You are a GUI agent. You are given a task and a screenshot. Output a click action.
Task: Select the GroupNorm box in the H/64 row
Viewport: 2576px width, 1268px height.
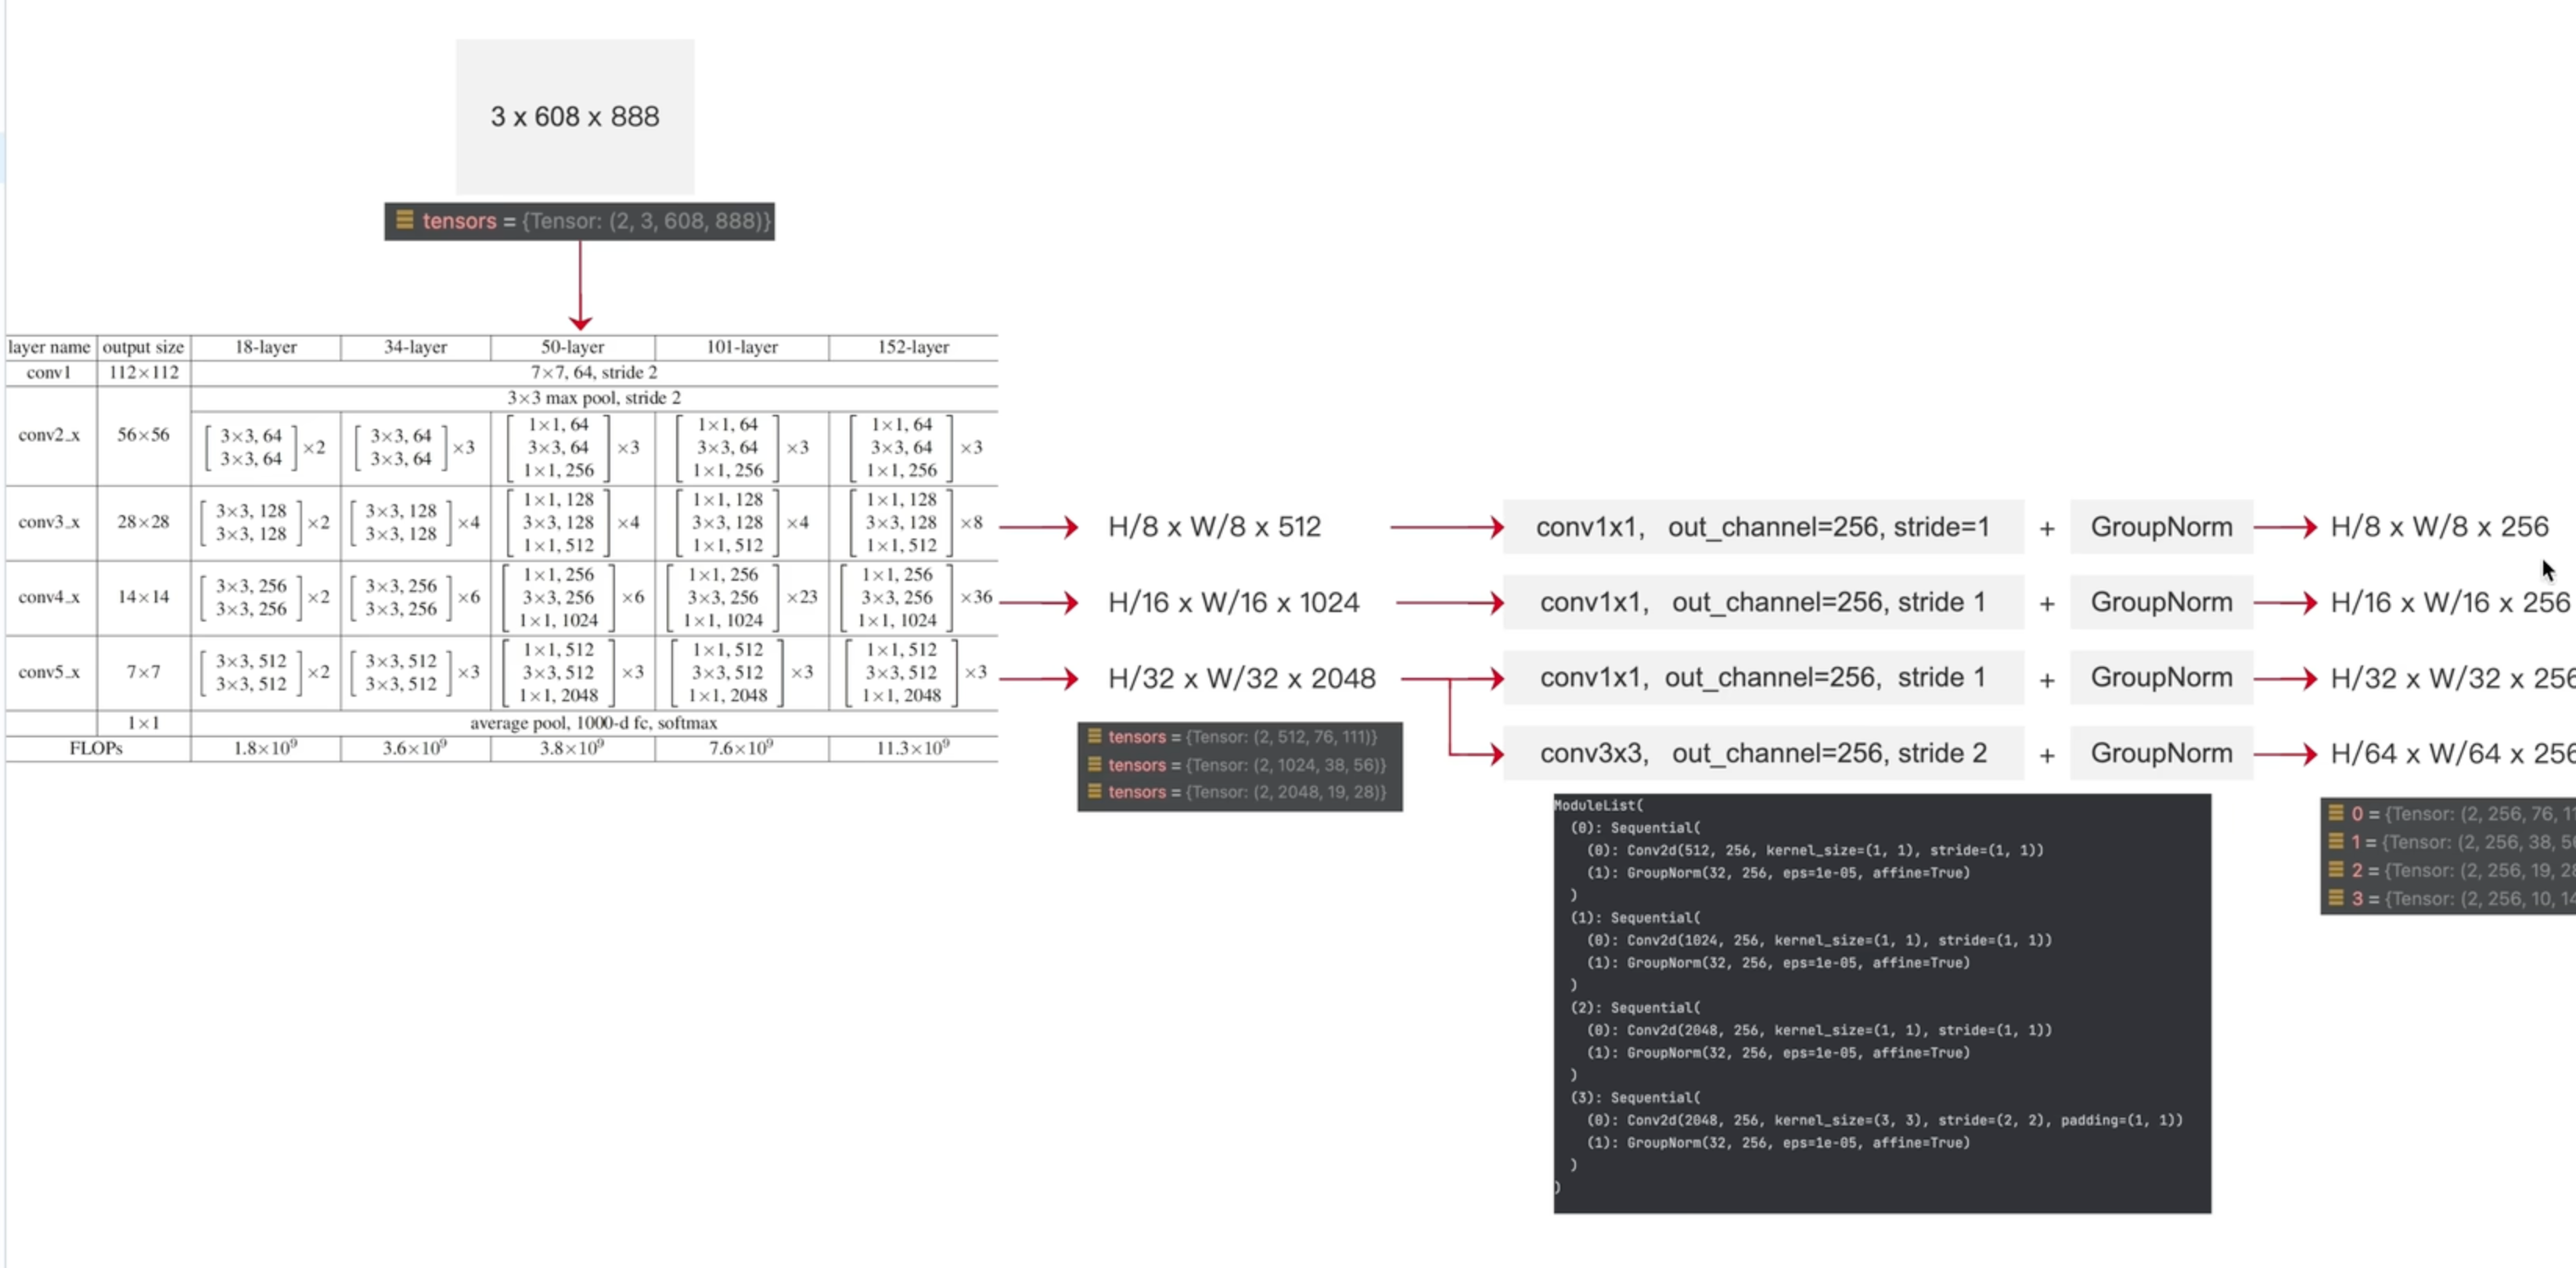[2161, 753]
